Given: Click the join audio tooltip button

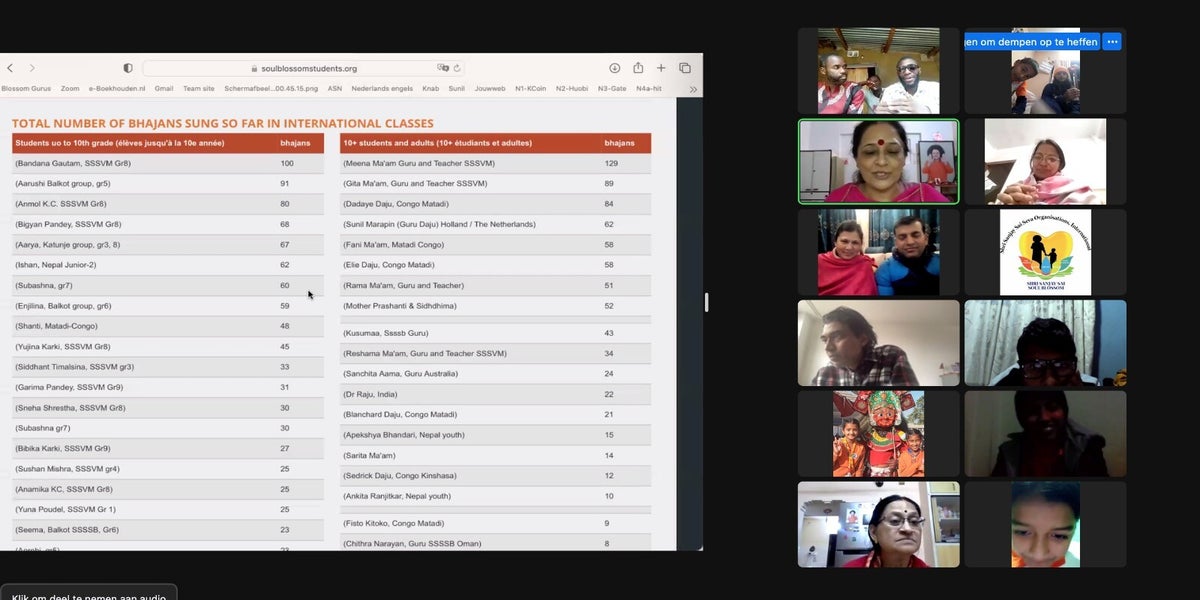Looking at the screenshot, I should 88,594.
